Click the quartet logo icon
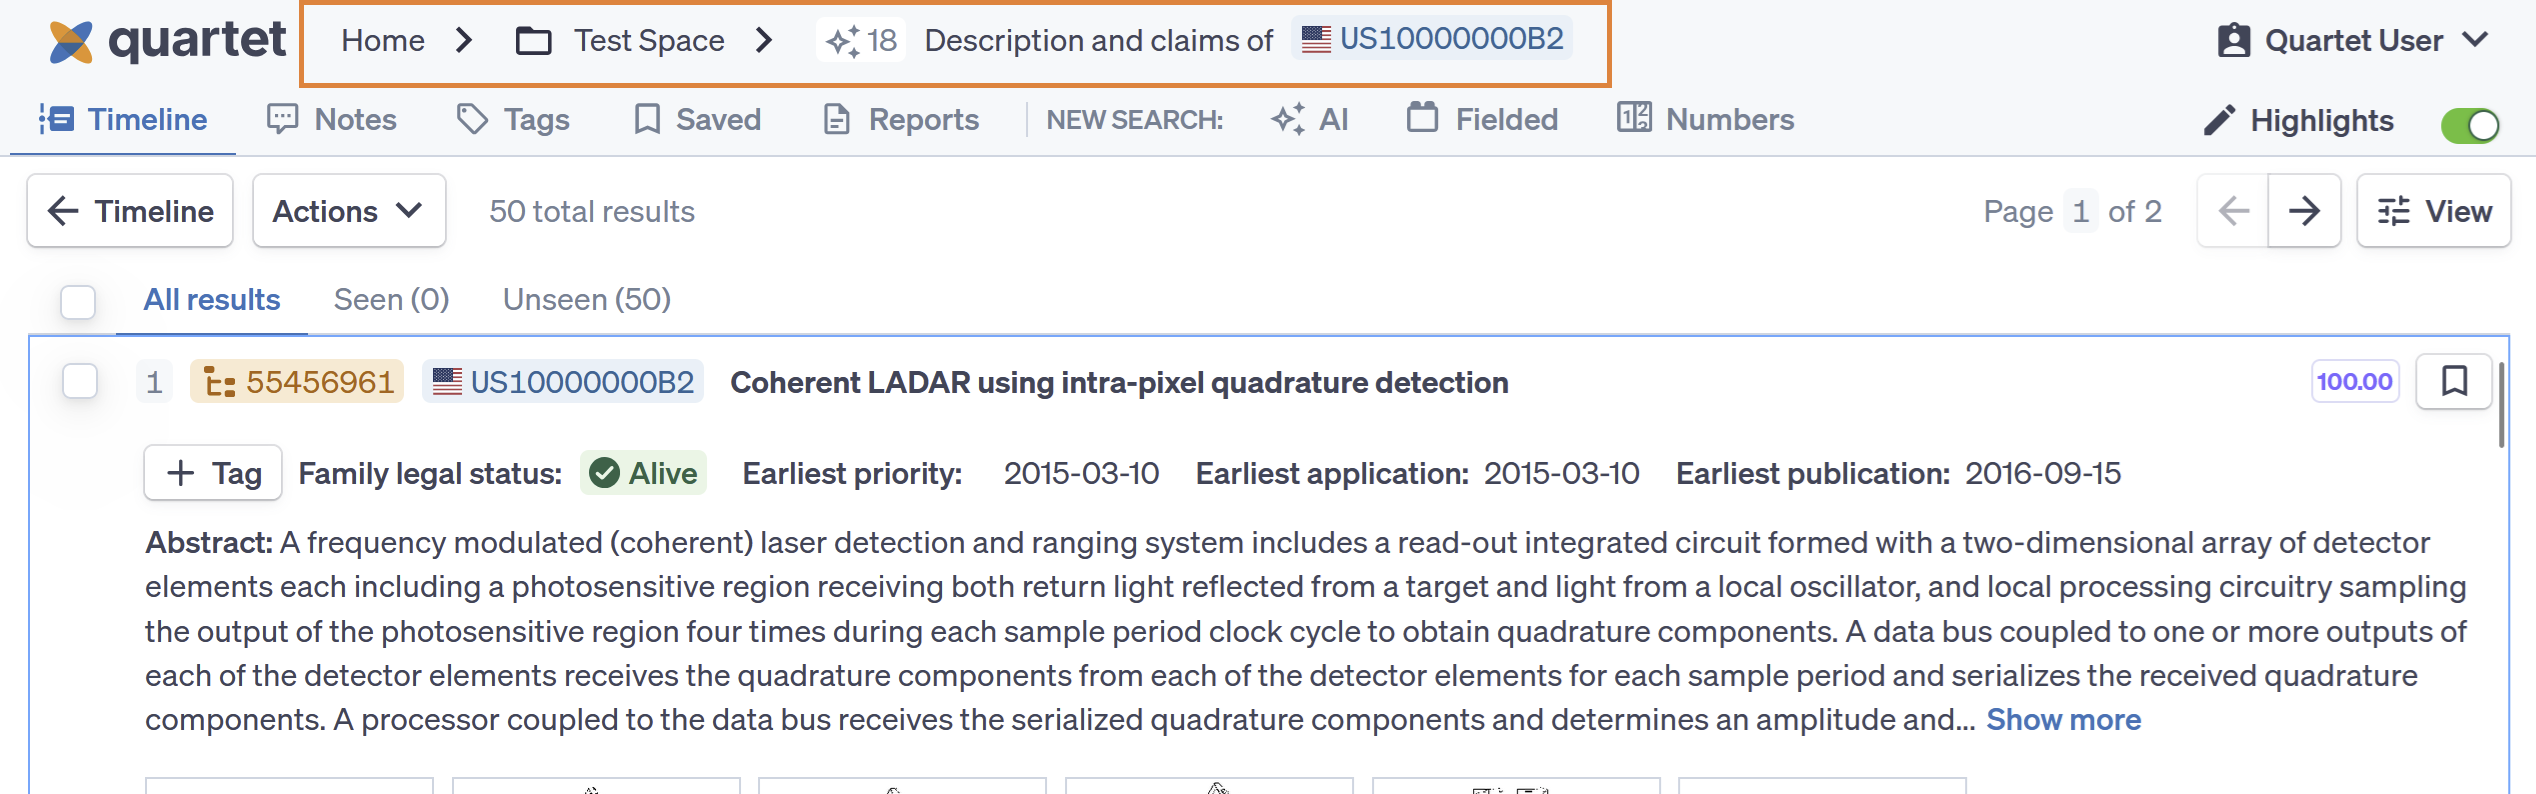 pos(70,42)
